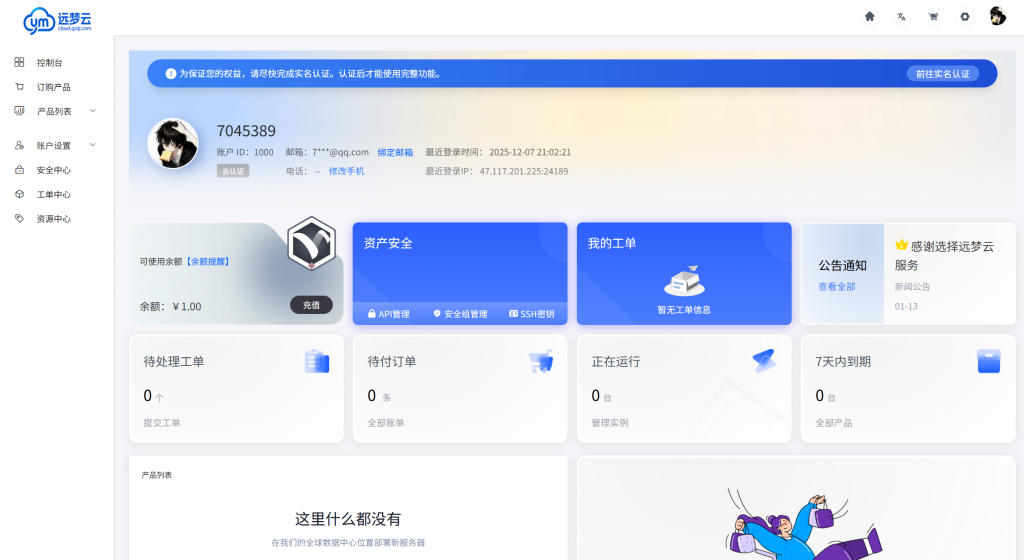Image resolution: width=1024 pixels, height=560 pixels.
Task: Click the 充值 recharge button
Action: point(312,305)
